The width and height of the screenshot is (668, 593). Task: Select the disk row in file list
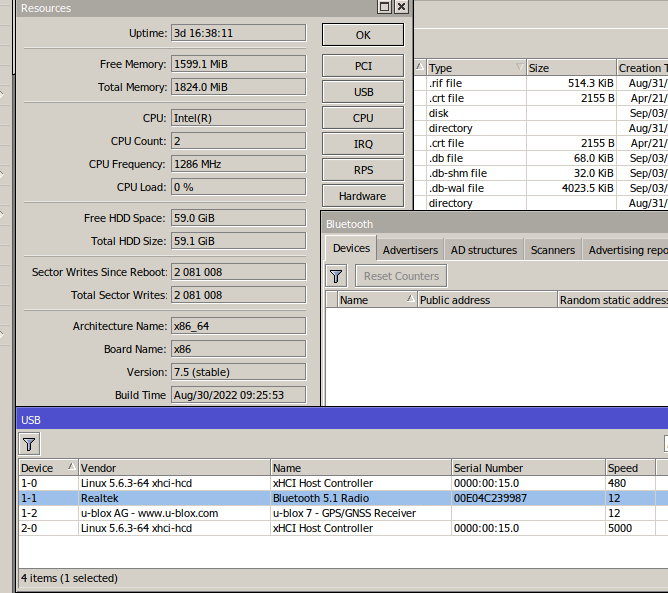(541, 113)
